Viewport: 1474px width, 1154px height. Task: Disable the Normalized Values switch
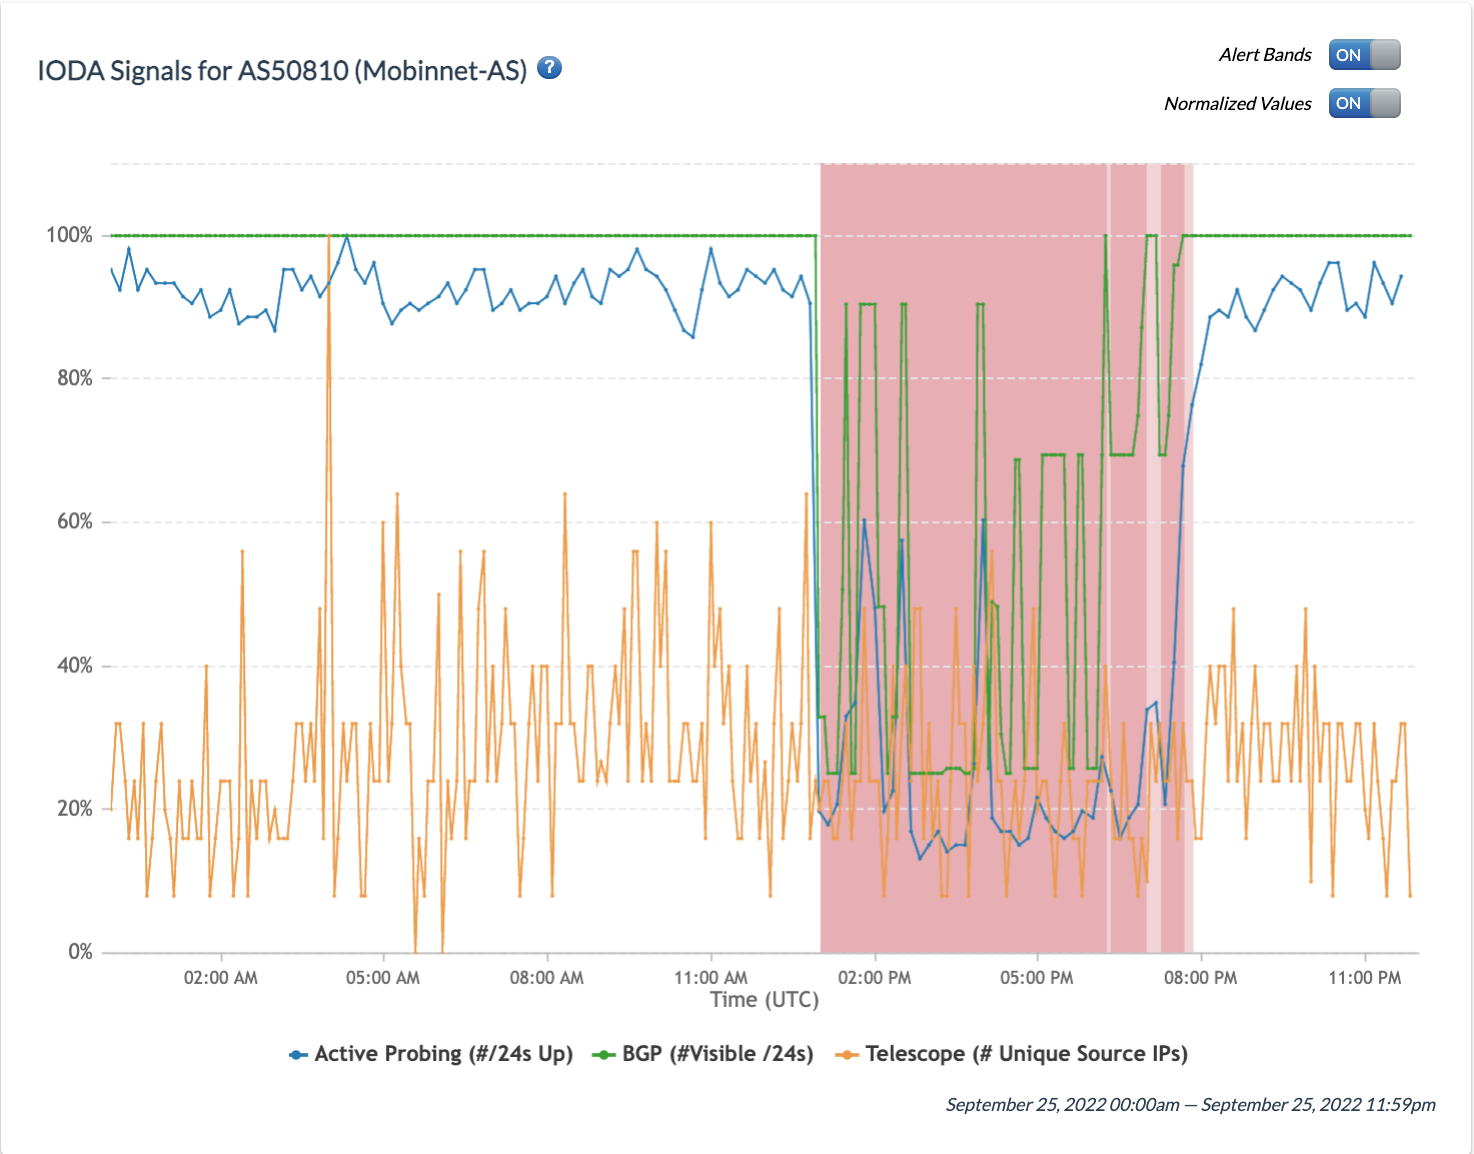click(x=1364, y=103)
